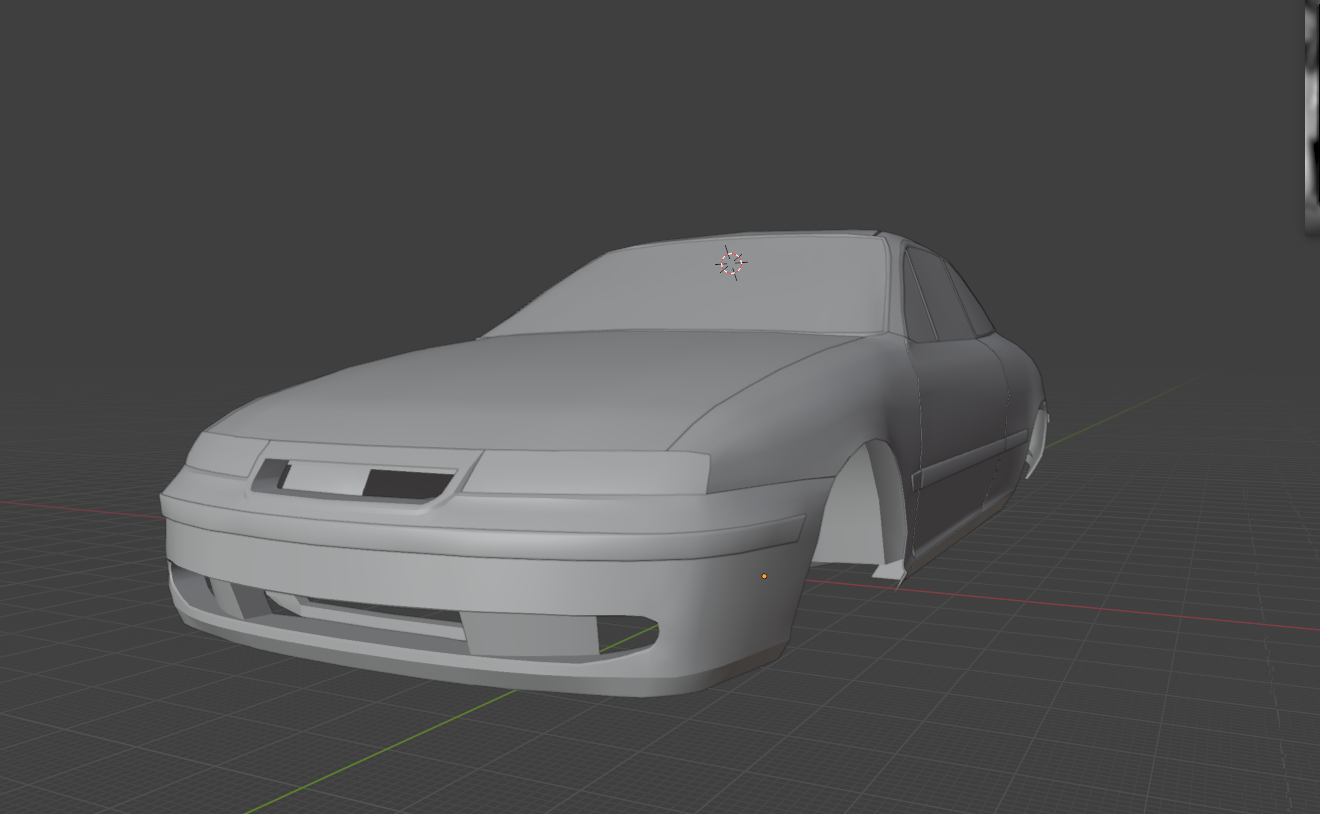Click the 3D cursor on the windshield
This screenshot has width=1320, height=814.
point(732,263)
